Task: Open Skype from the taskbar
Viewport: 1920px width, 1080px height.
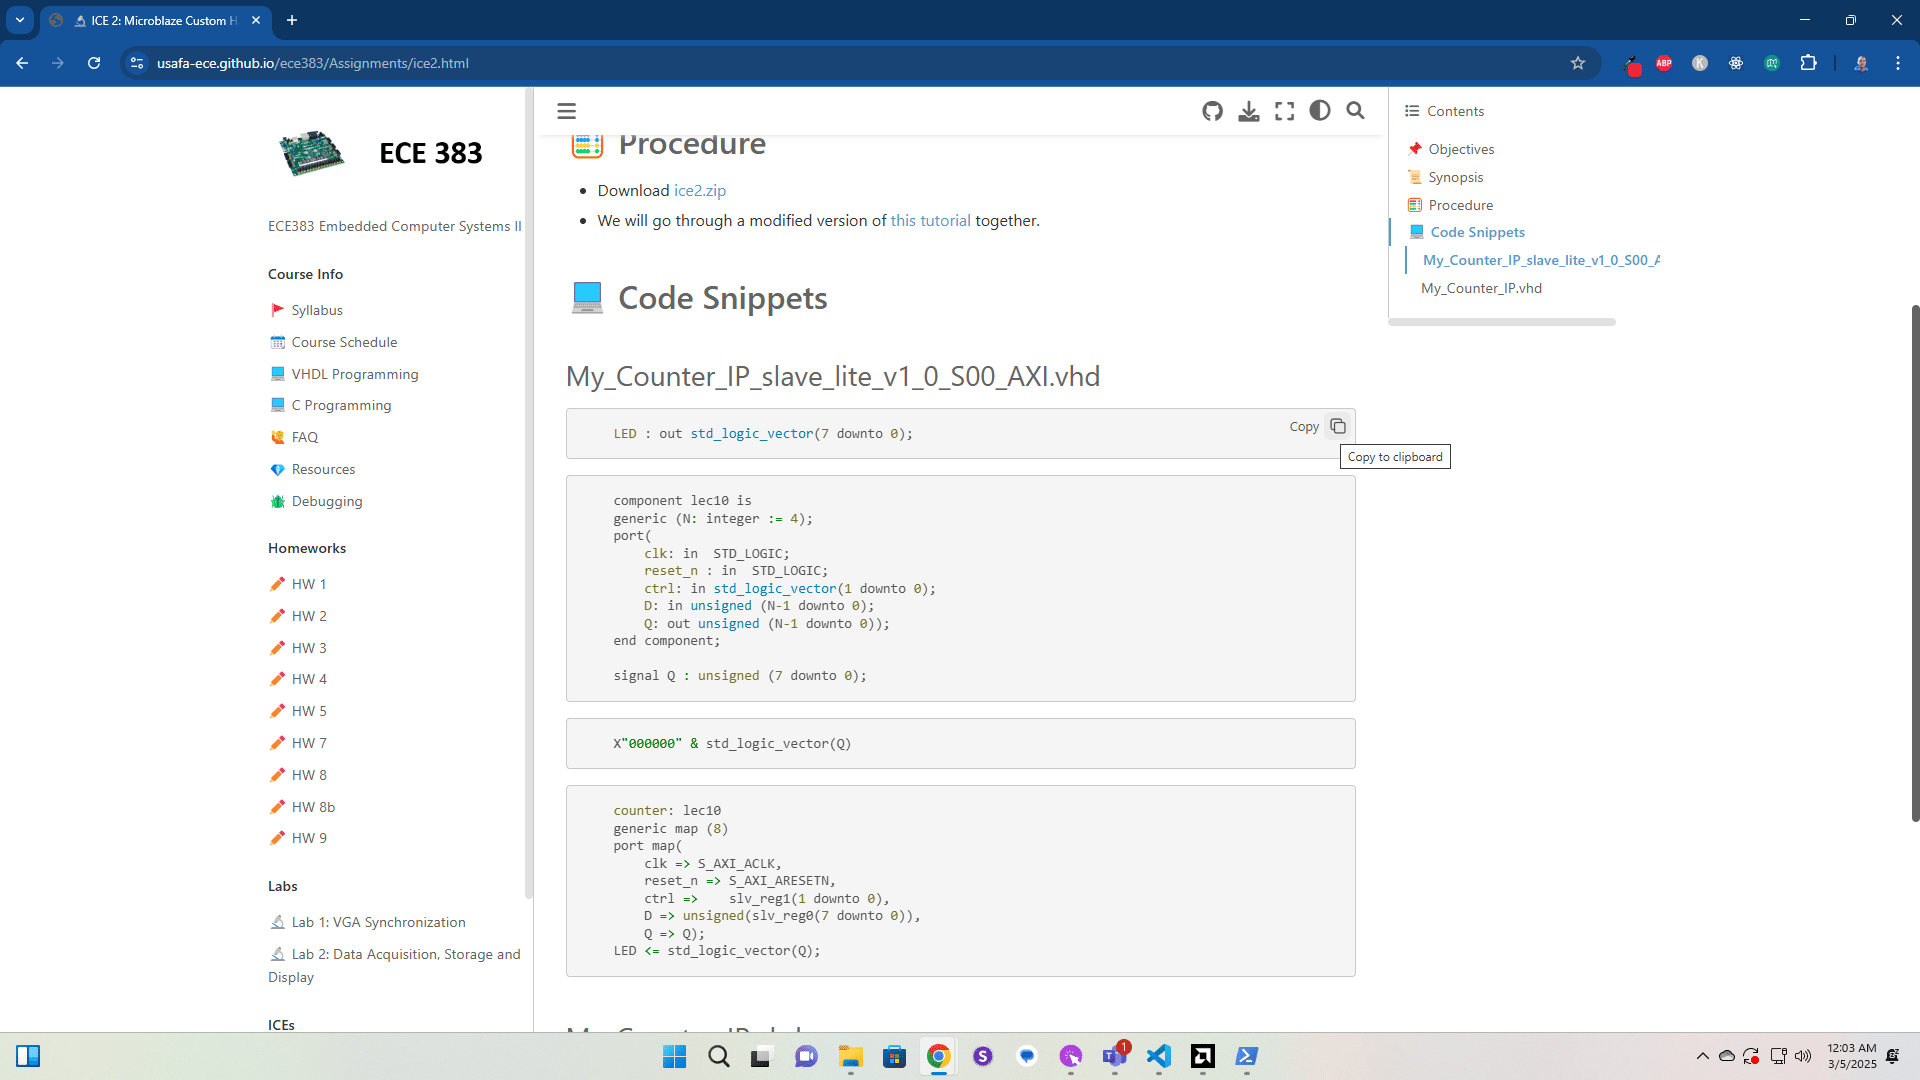Action: point(983,1057)
